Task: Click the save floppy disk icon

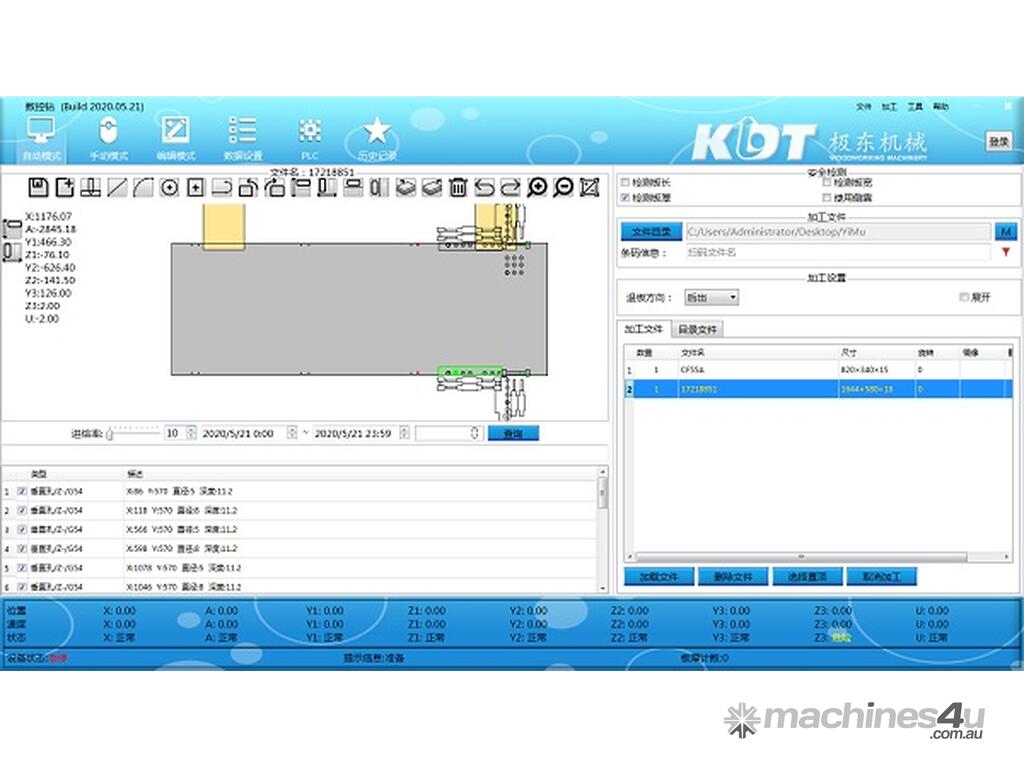Action: [x=38, y=187]
